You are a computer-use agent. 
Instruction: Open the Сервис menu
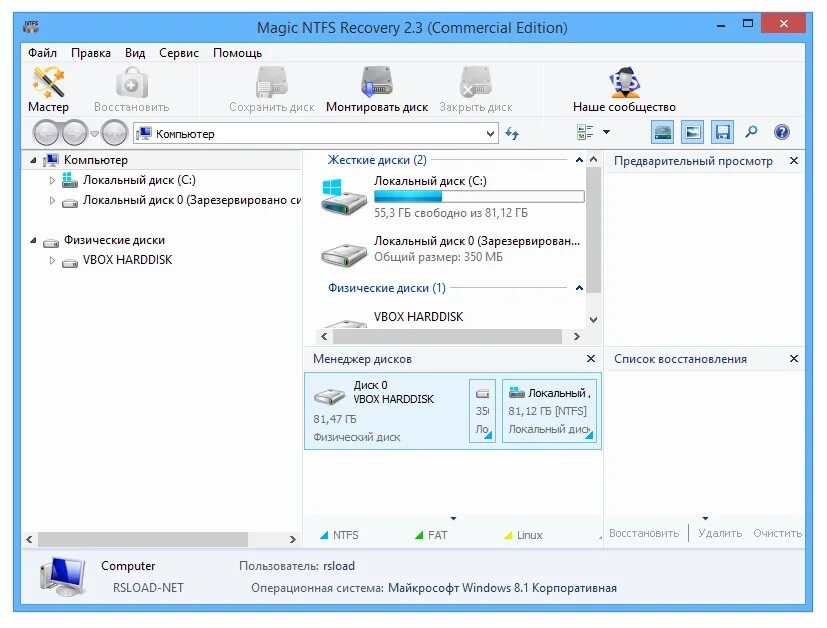click(179, 53)
